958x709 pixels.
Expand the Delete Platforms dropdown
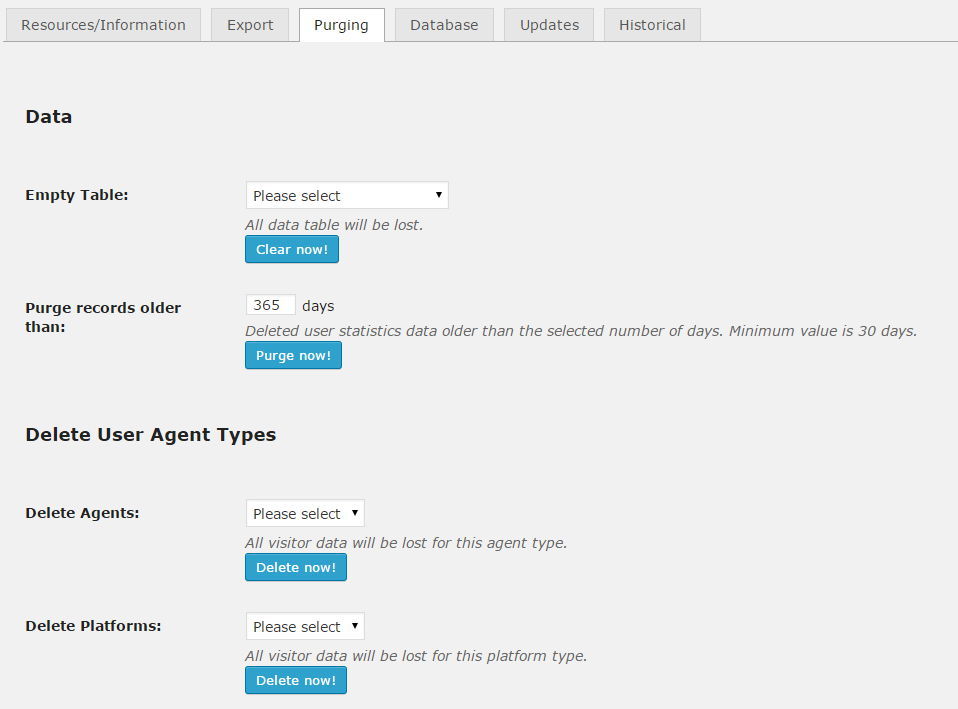click(305, 626)
